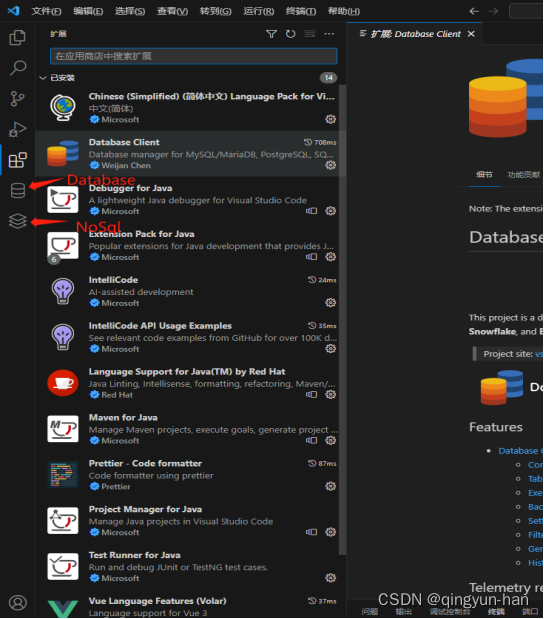Open manage gear for Extension Pack for Java
This screenshot has height=619, width=544.
point(330,257)
